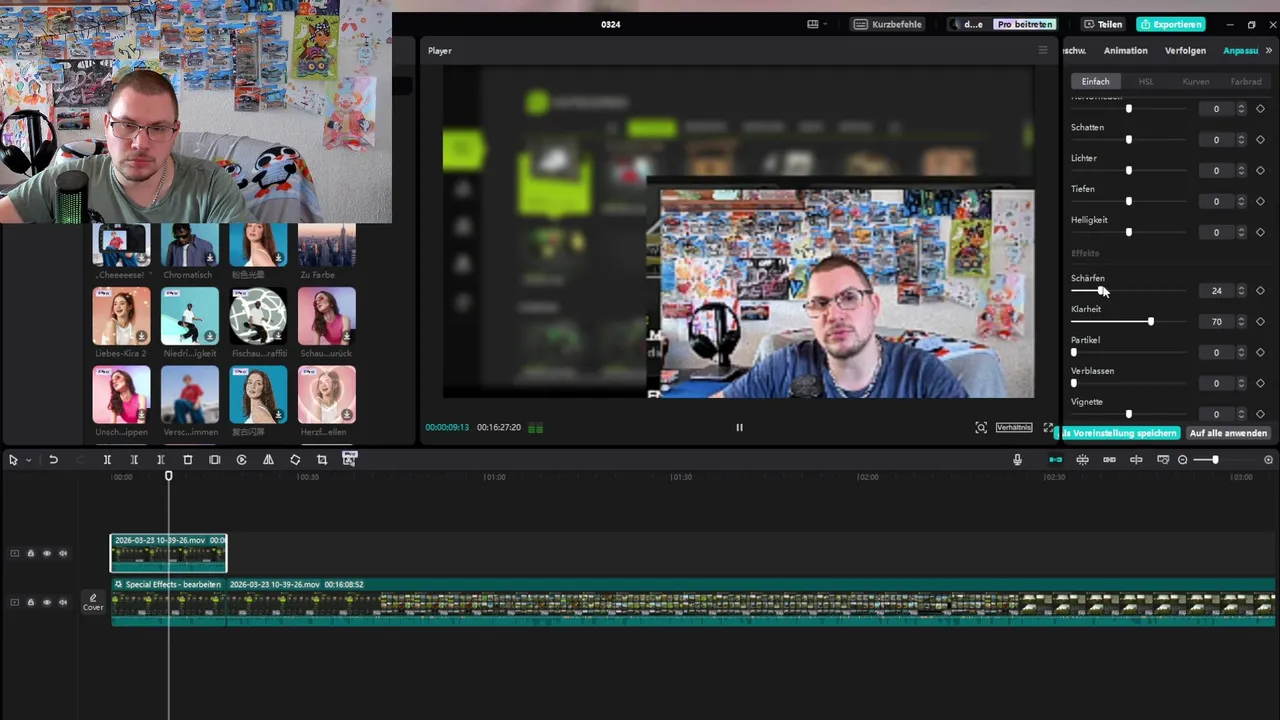
Task: Select the split clip tool
Action: click(107, 460)
